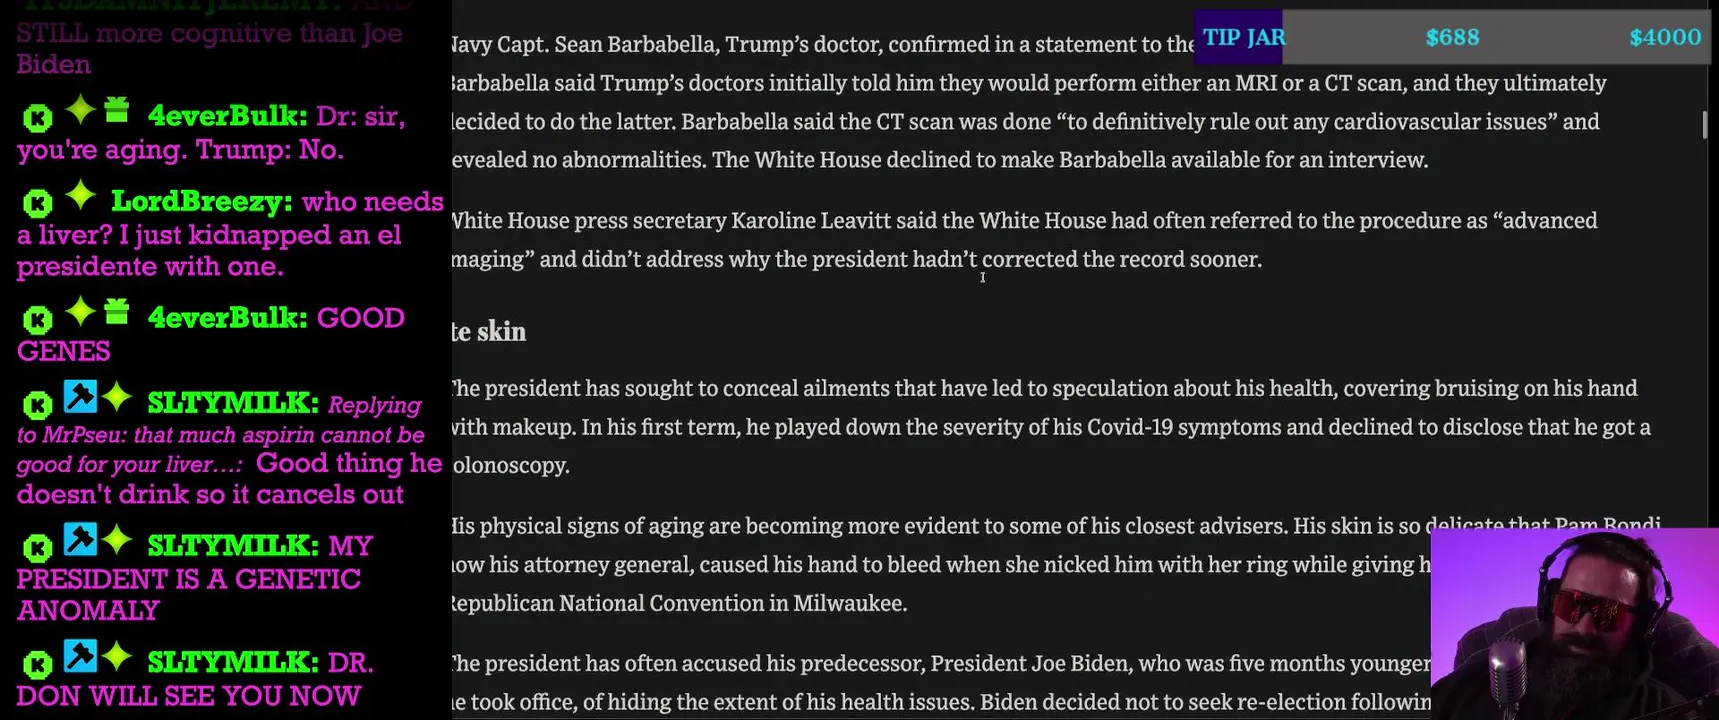Select SLTYMILK's username on the DR. DON message
This screenshot has width=1719, height=720.
point(232,662)
